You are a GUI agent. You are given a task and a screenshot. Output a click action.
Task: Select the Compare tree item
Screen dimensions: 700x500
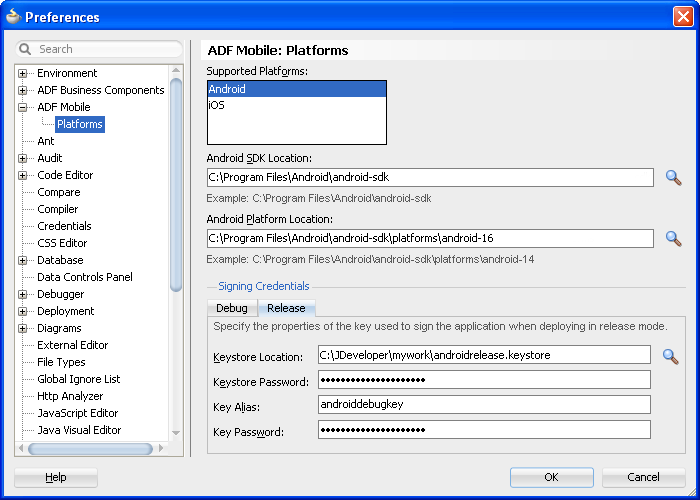click(x=59, y=192)
